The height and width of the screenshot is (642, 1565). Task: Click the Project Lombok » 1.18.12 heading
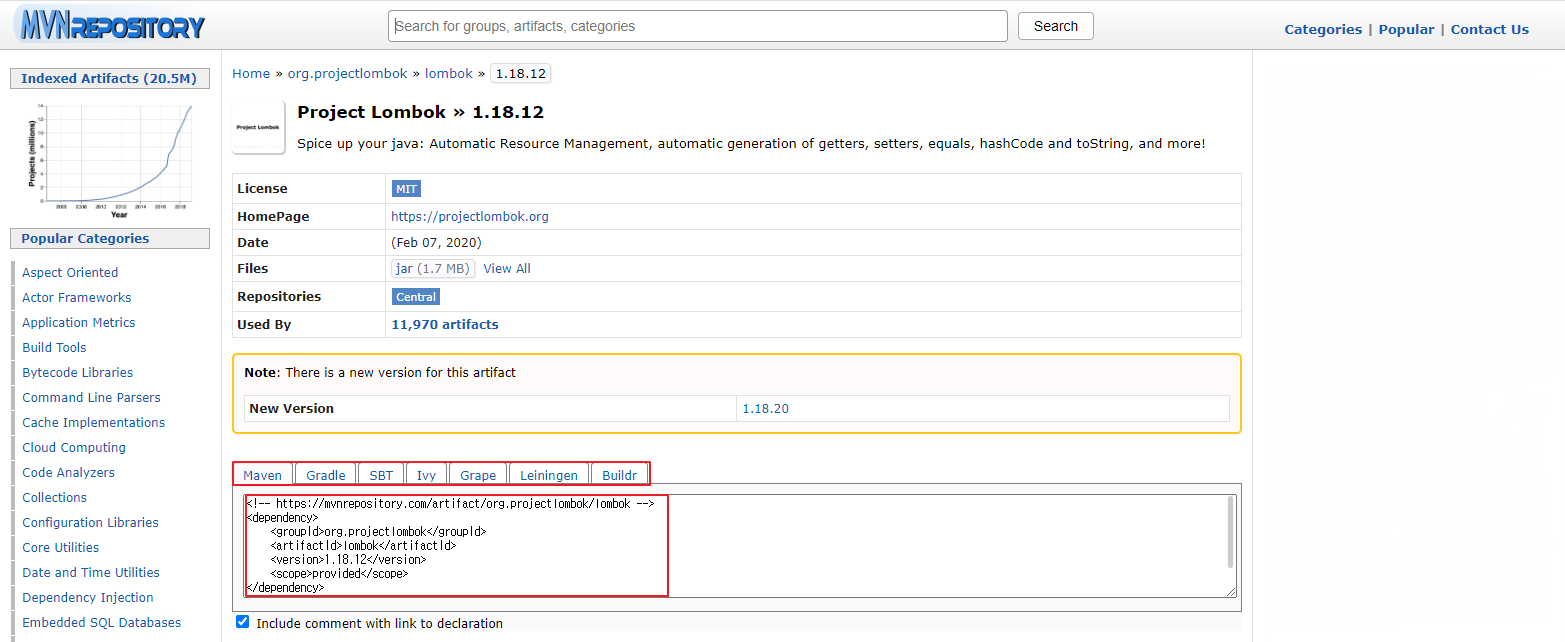click(421, 112)
